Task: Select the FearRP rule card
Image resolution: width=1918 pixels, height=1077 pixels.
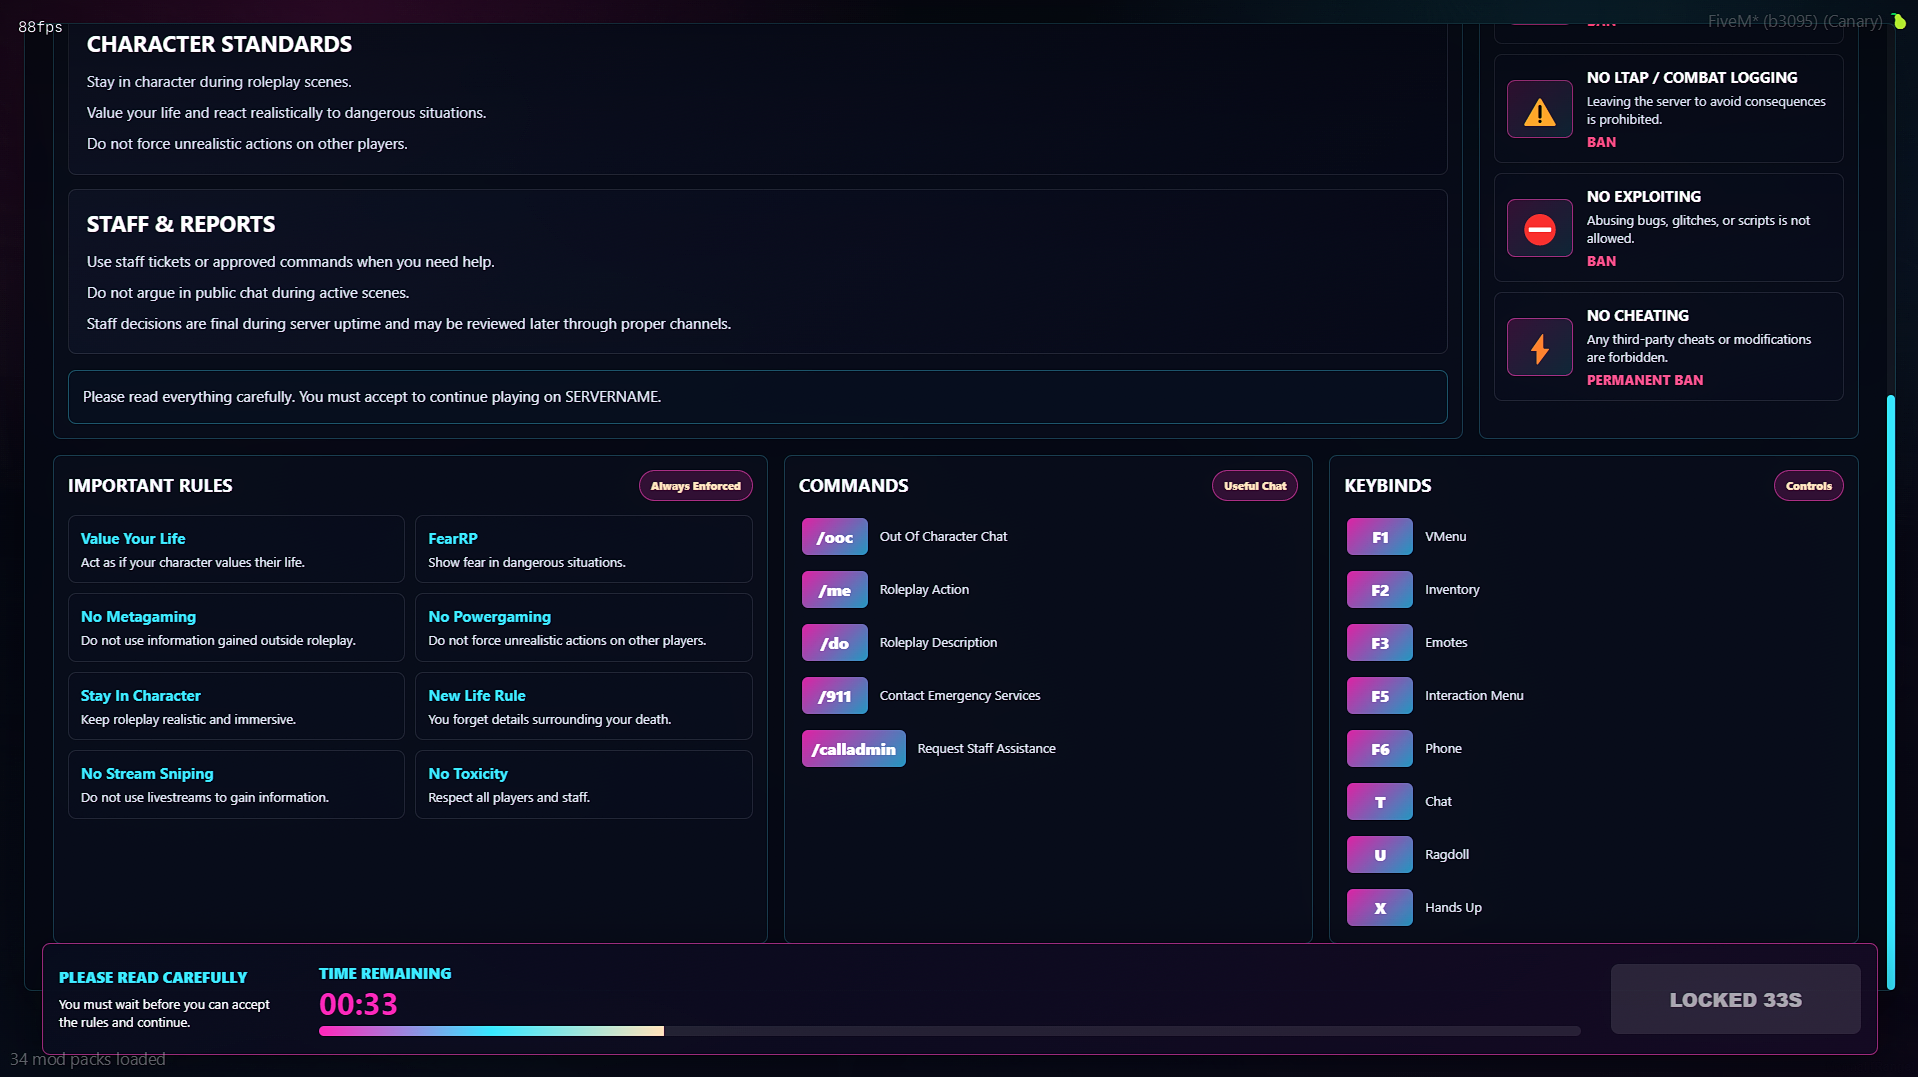Action: (x=583, y=549)
